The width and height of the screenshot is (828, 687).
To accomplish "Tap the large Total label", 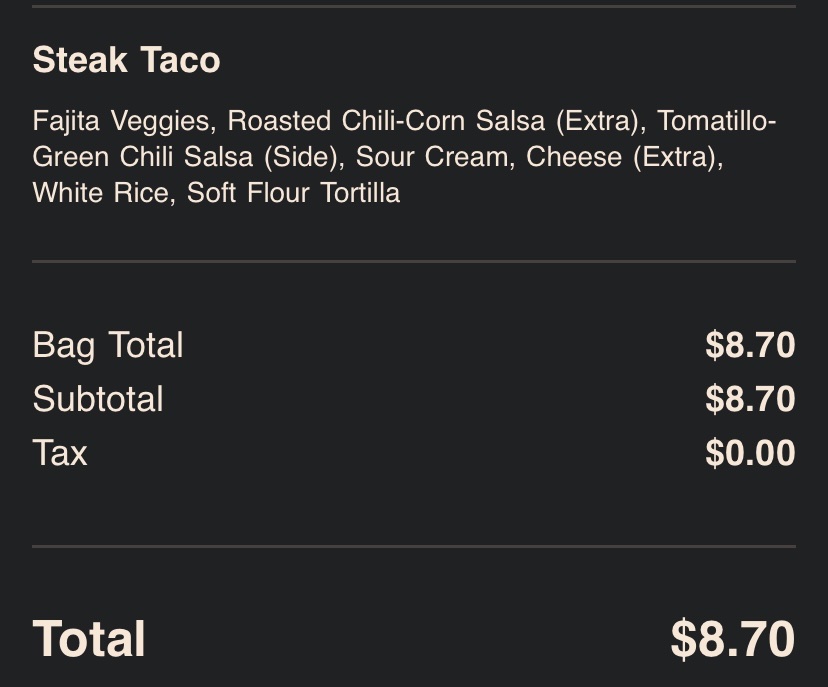I will pyautogui.click(x=89, y=639).
